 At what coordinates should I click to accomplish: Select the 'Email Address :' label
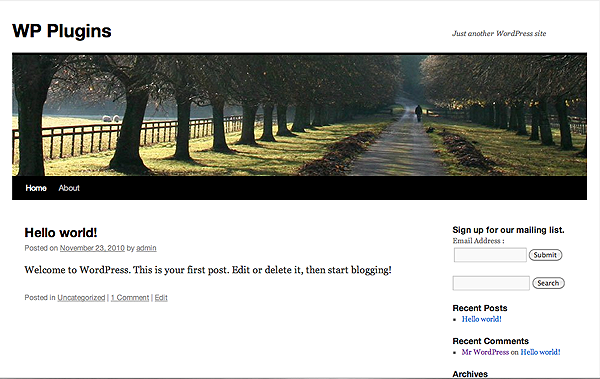[478, 241]
